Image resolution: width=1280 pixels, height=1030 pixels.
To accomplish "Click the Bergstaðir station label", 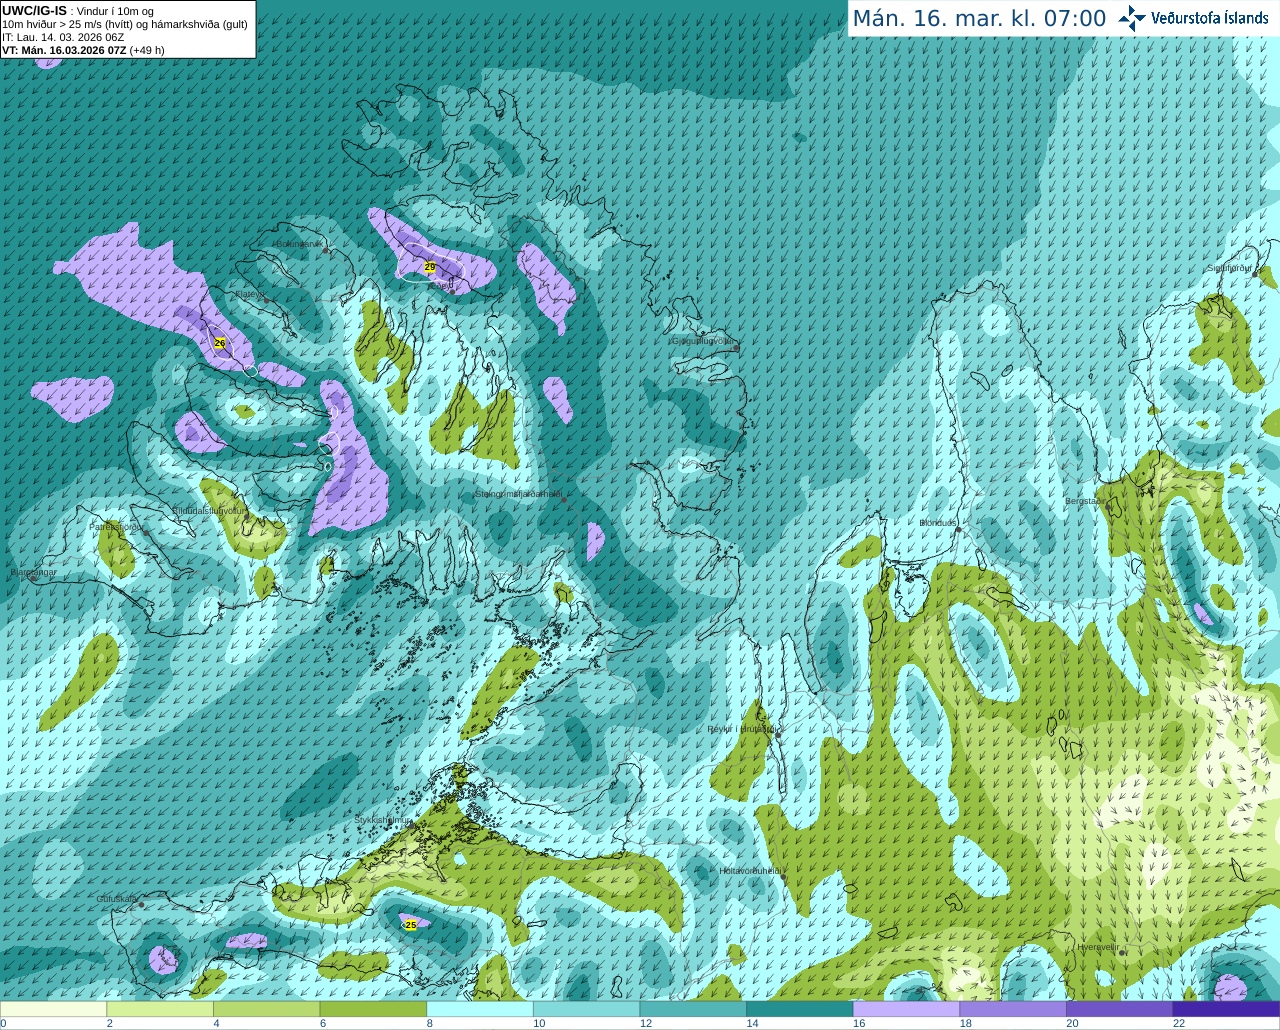I will click(1086, 501).
